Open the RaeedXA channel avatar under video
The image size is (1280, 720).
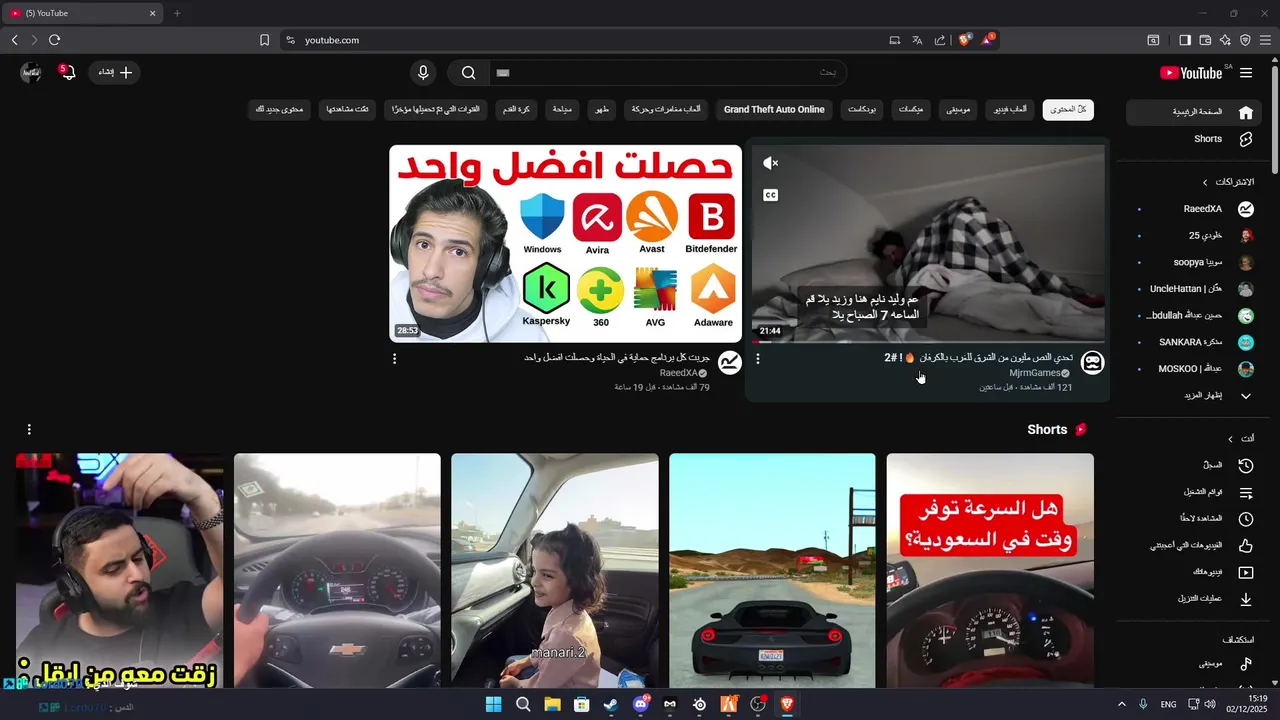coord(730,362)
